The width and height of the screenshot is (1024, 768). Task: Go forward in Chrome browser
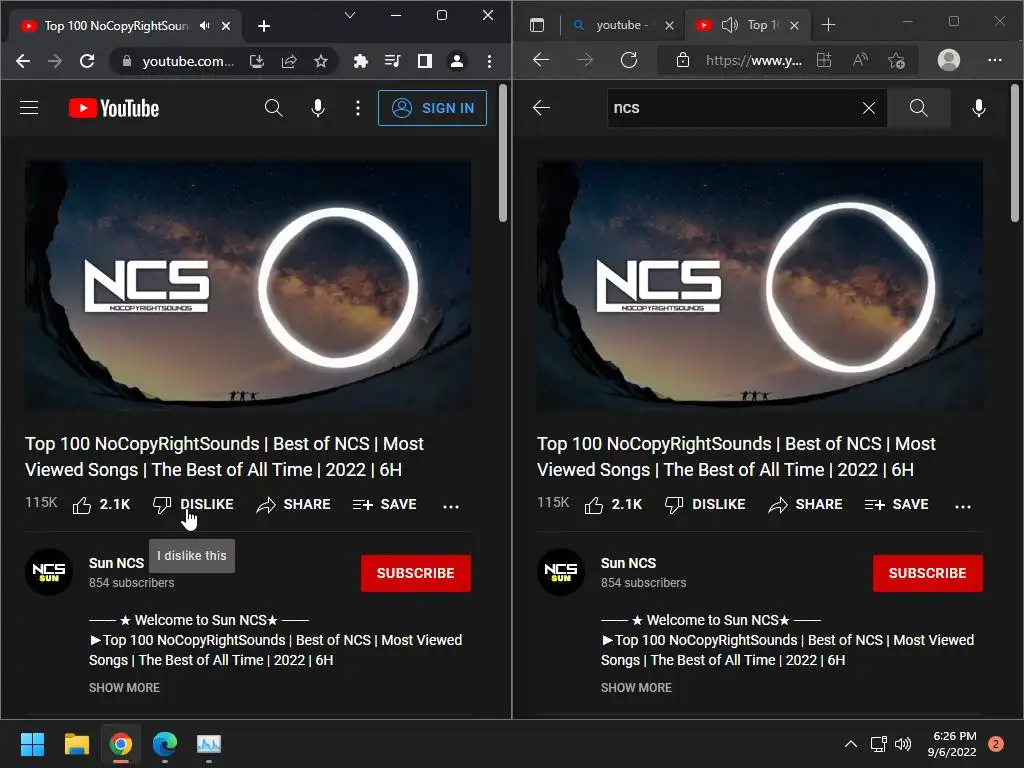pyautogui.click(x=55, y=61)
